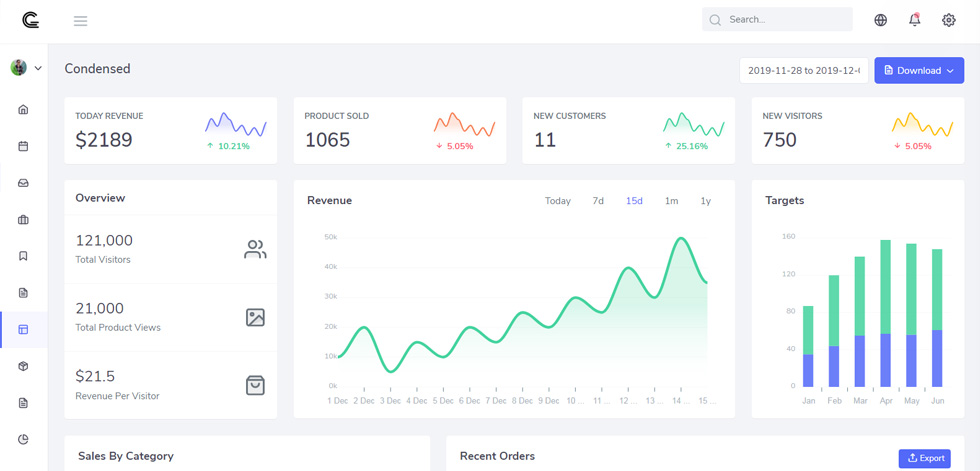This screenshot has width=980, height=471.
Task: Open the Download dropdown button
Action: tap(919, 71)
